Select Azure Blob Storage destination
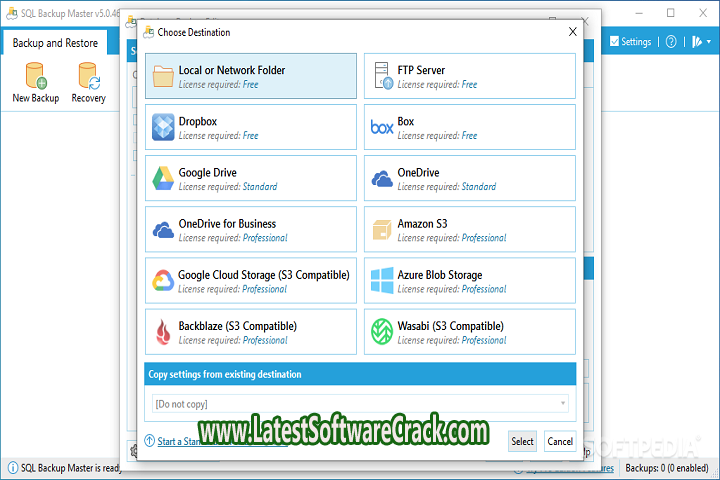 click(x=470, y=281)
